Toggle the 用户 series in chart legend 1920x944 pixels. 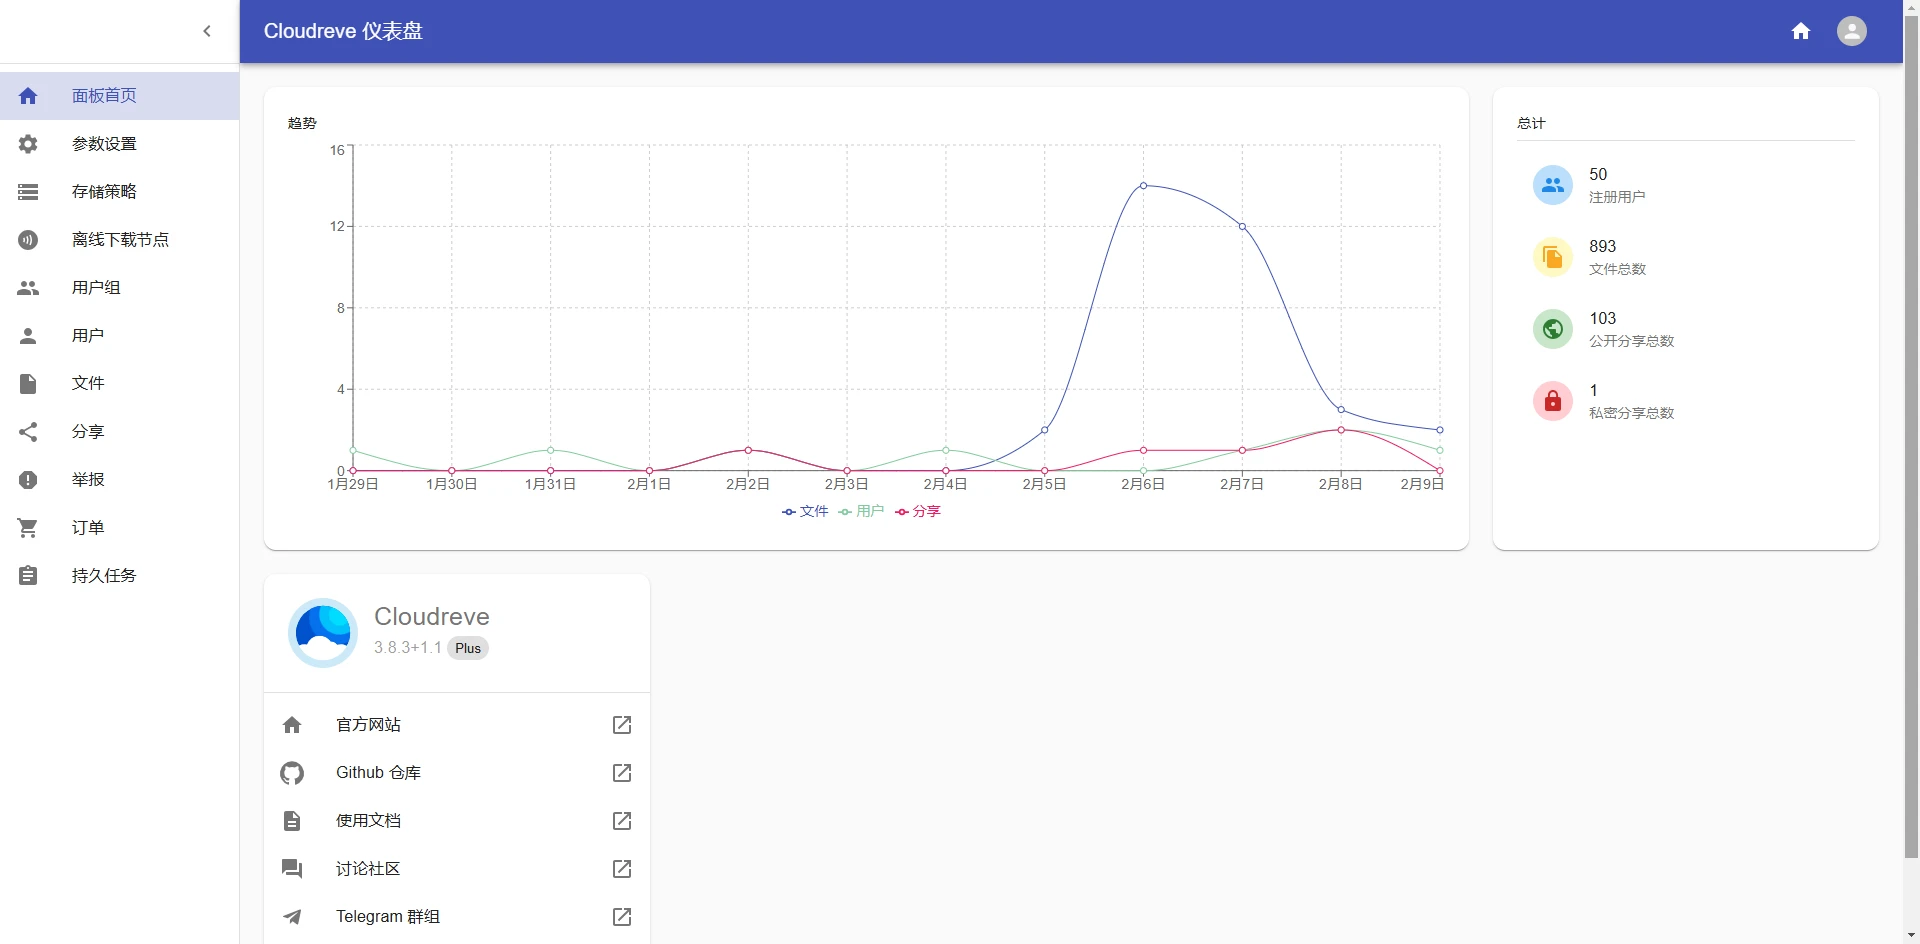(x=861, y=512)
